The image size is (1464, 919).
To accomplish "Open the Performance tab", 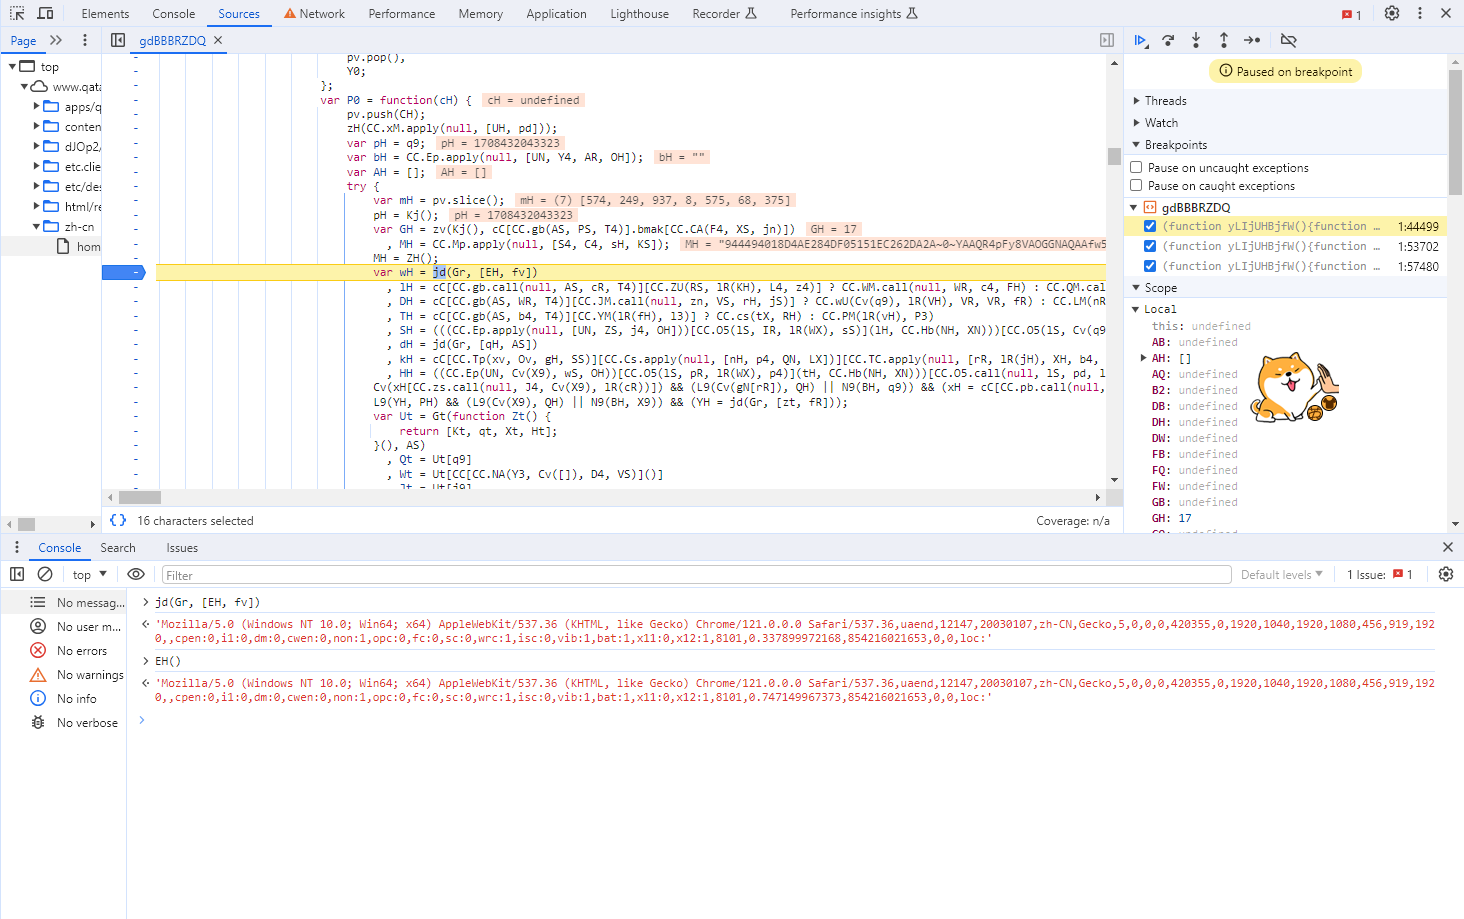I will pyautogui.click(x=402, y=14).
